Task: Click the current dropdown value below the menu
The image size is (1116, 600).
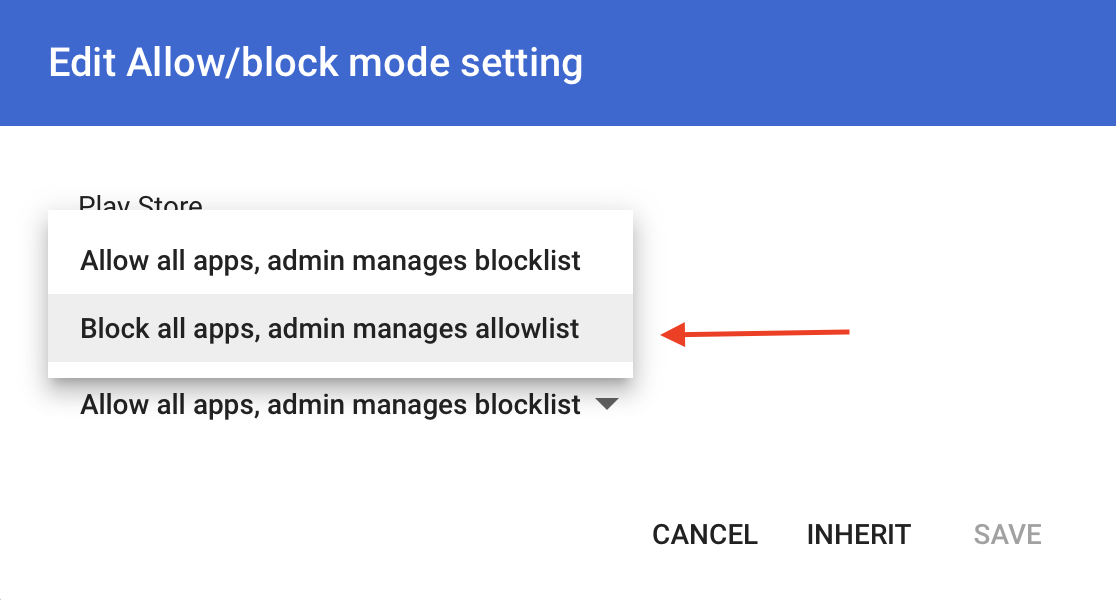Action: coord(330,405)
